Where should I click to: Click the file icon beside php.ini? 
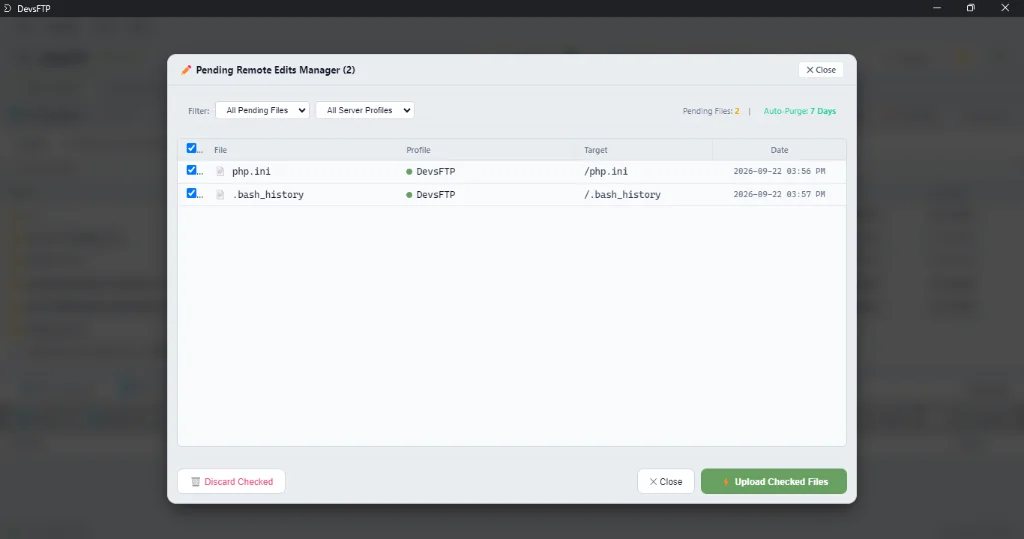(220, 172)
